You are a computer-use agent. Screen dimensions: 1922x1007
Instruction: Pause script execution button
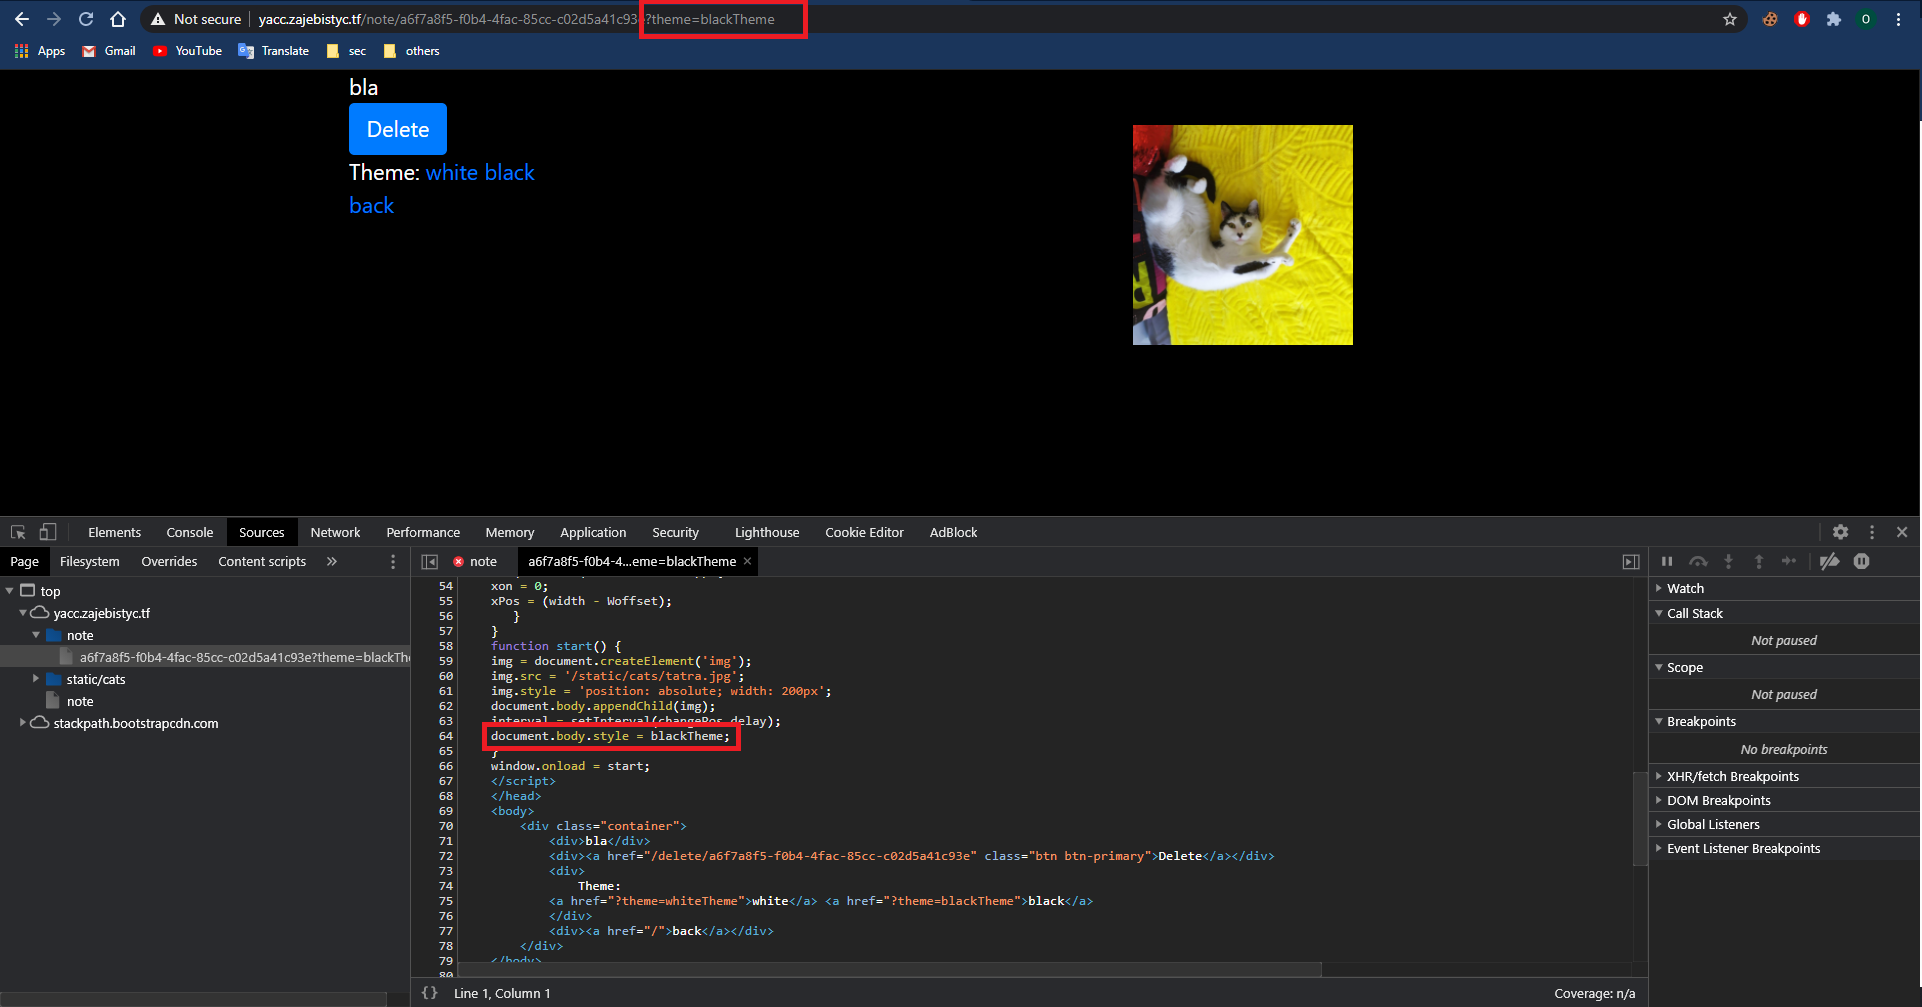coord(1667,561)
